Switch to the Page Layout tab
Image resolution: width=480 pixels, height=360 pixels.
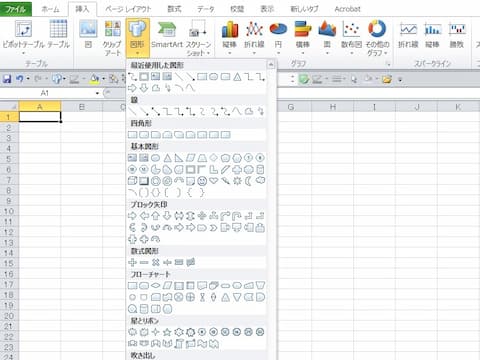click(x=128, y=9)
